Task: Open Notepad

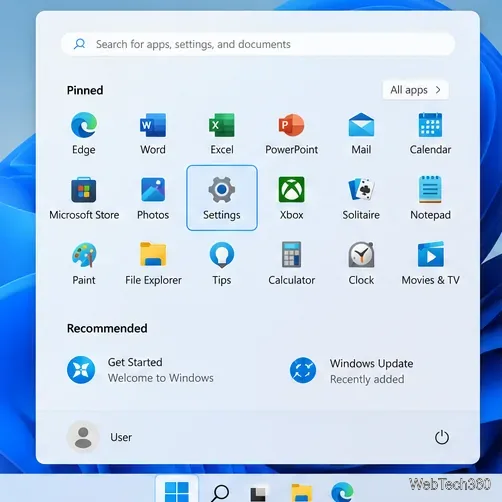Action: tap(430, 199)
